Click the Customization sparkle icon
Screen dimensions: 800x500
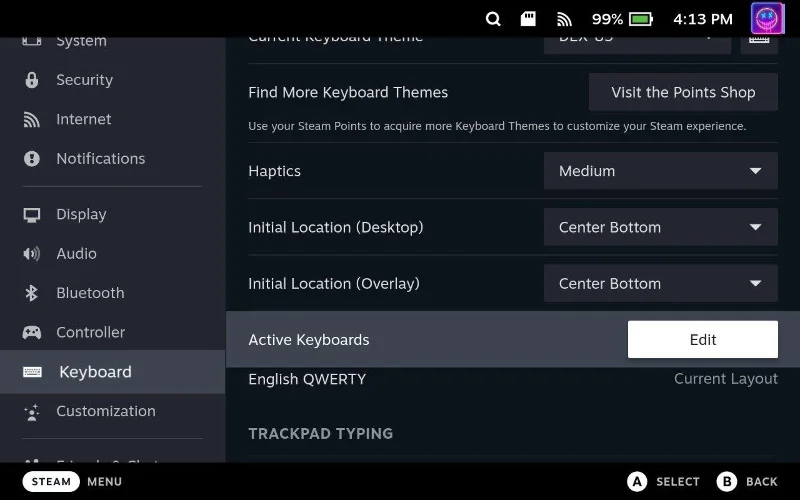point(32,412)
